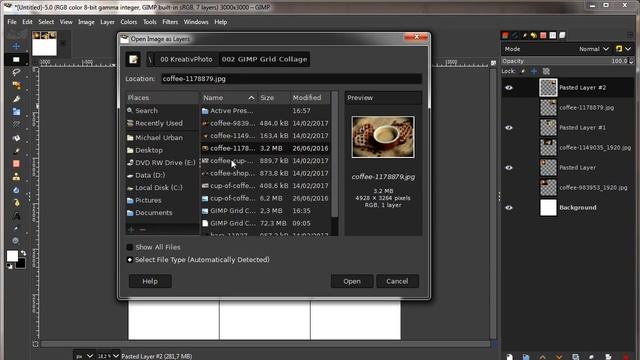Reset colors to default black and white

pos(9,267)
